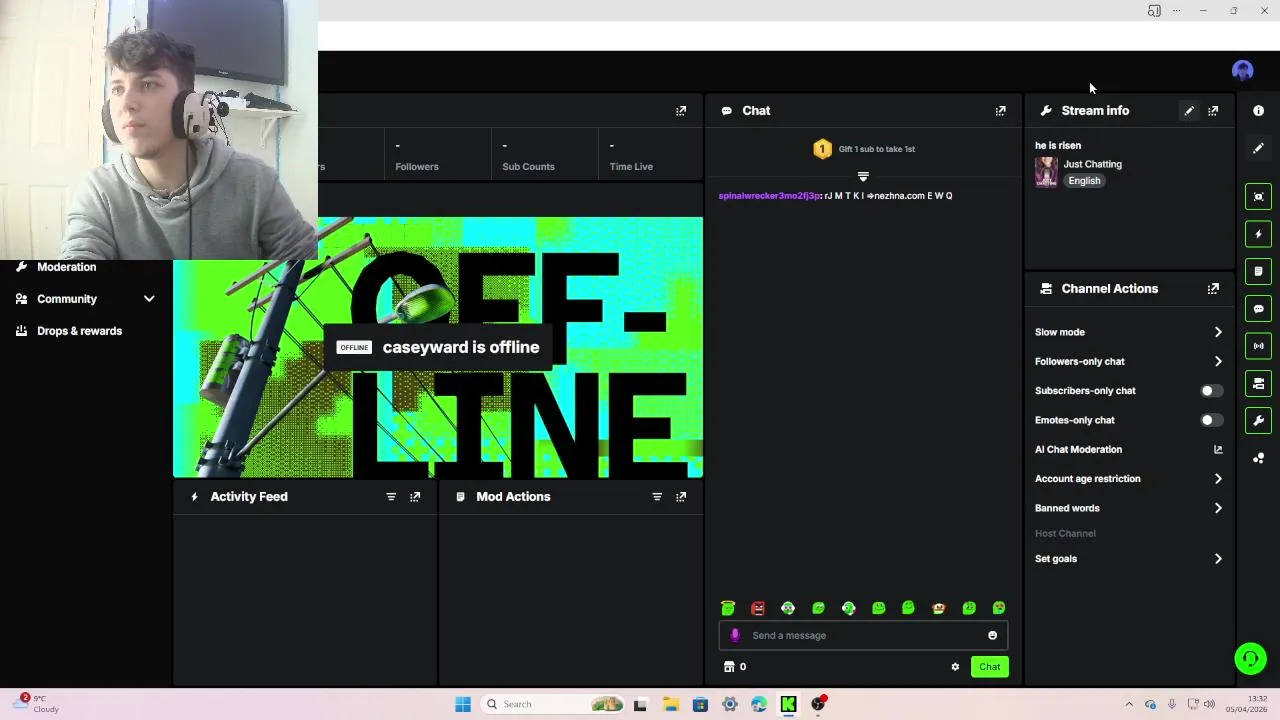Pop out the Channel Actions panel
The height and width of the screenshot is (720, 1280).
pos(1213,289)
